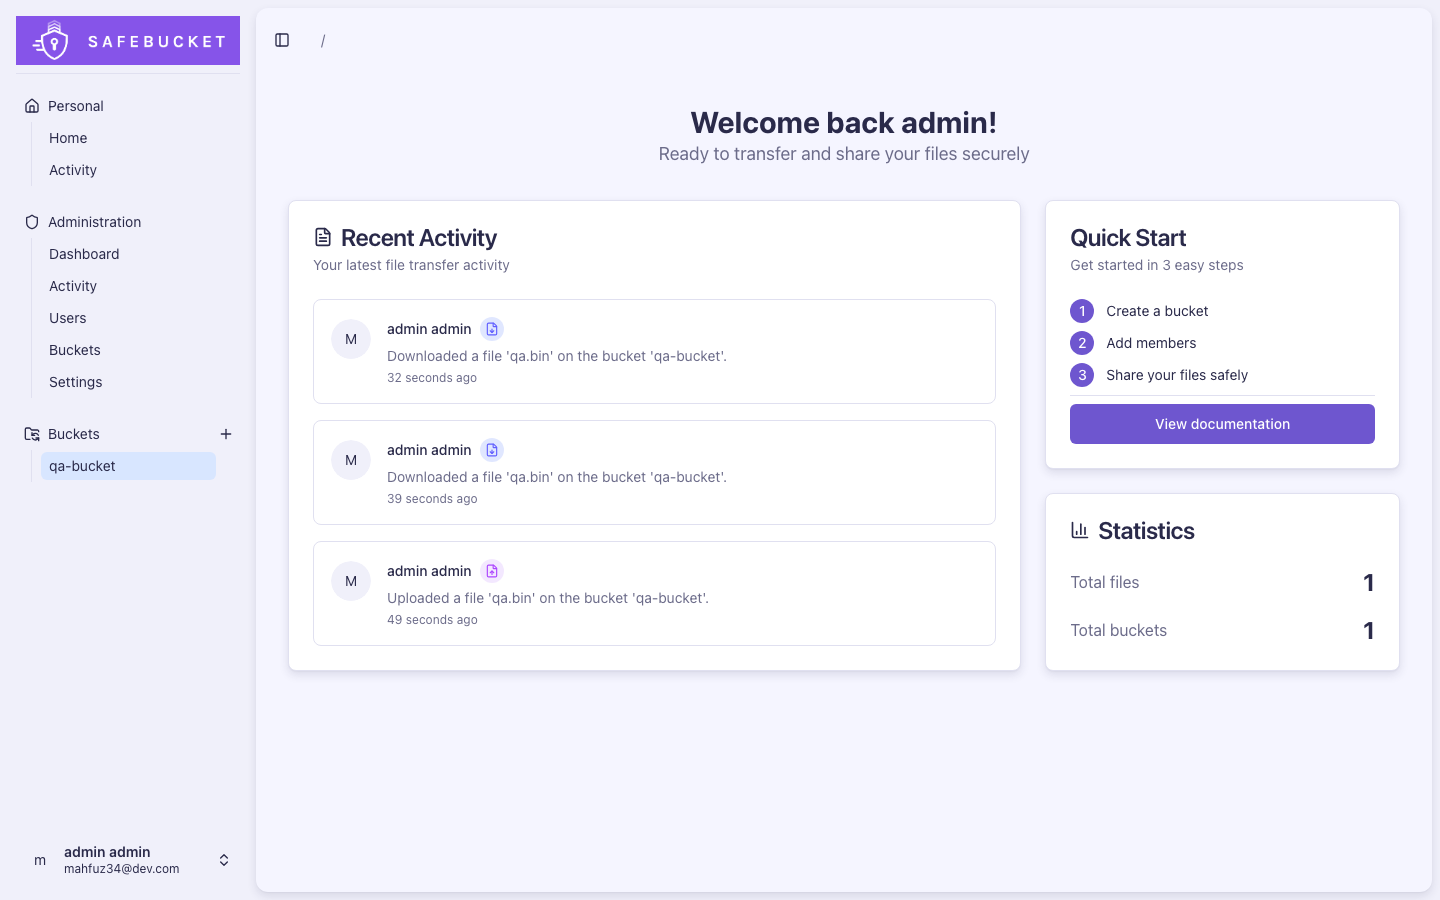This screenshot has width=1440, height=900.
Task: Toggle the sidebar panel icon
Action: [282, 40]
